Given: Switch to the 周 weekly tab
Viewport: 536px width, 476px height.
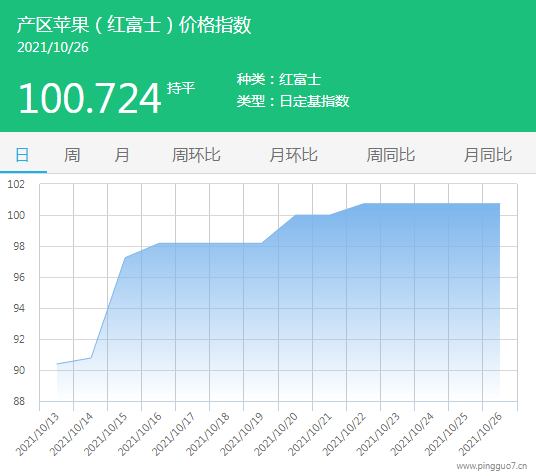Looking at the screenshot, I should tap(72, 155).
